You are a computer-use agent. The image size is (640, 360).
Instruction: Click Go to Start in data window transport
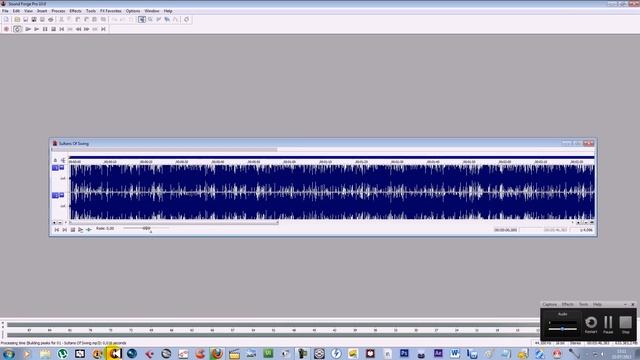[x=57, y=230]
